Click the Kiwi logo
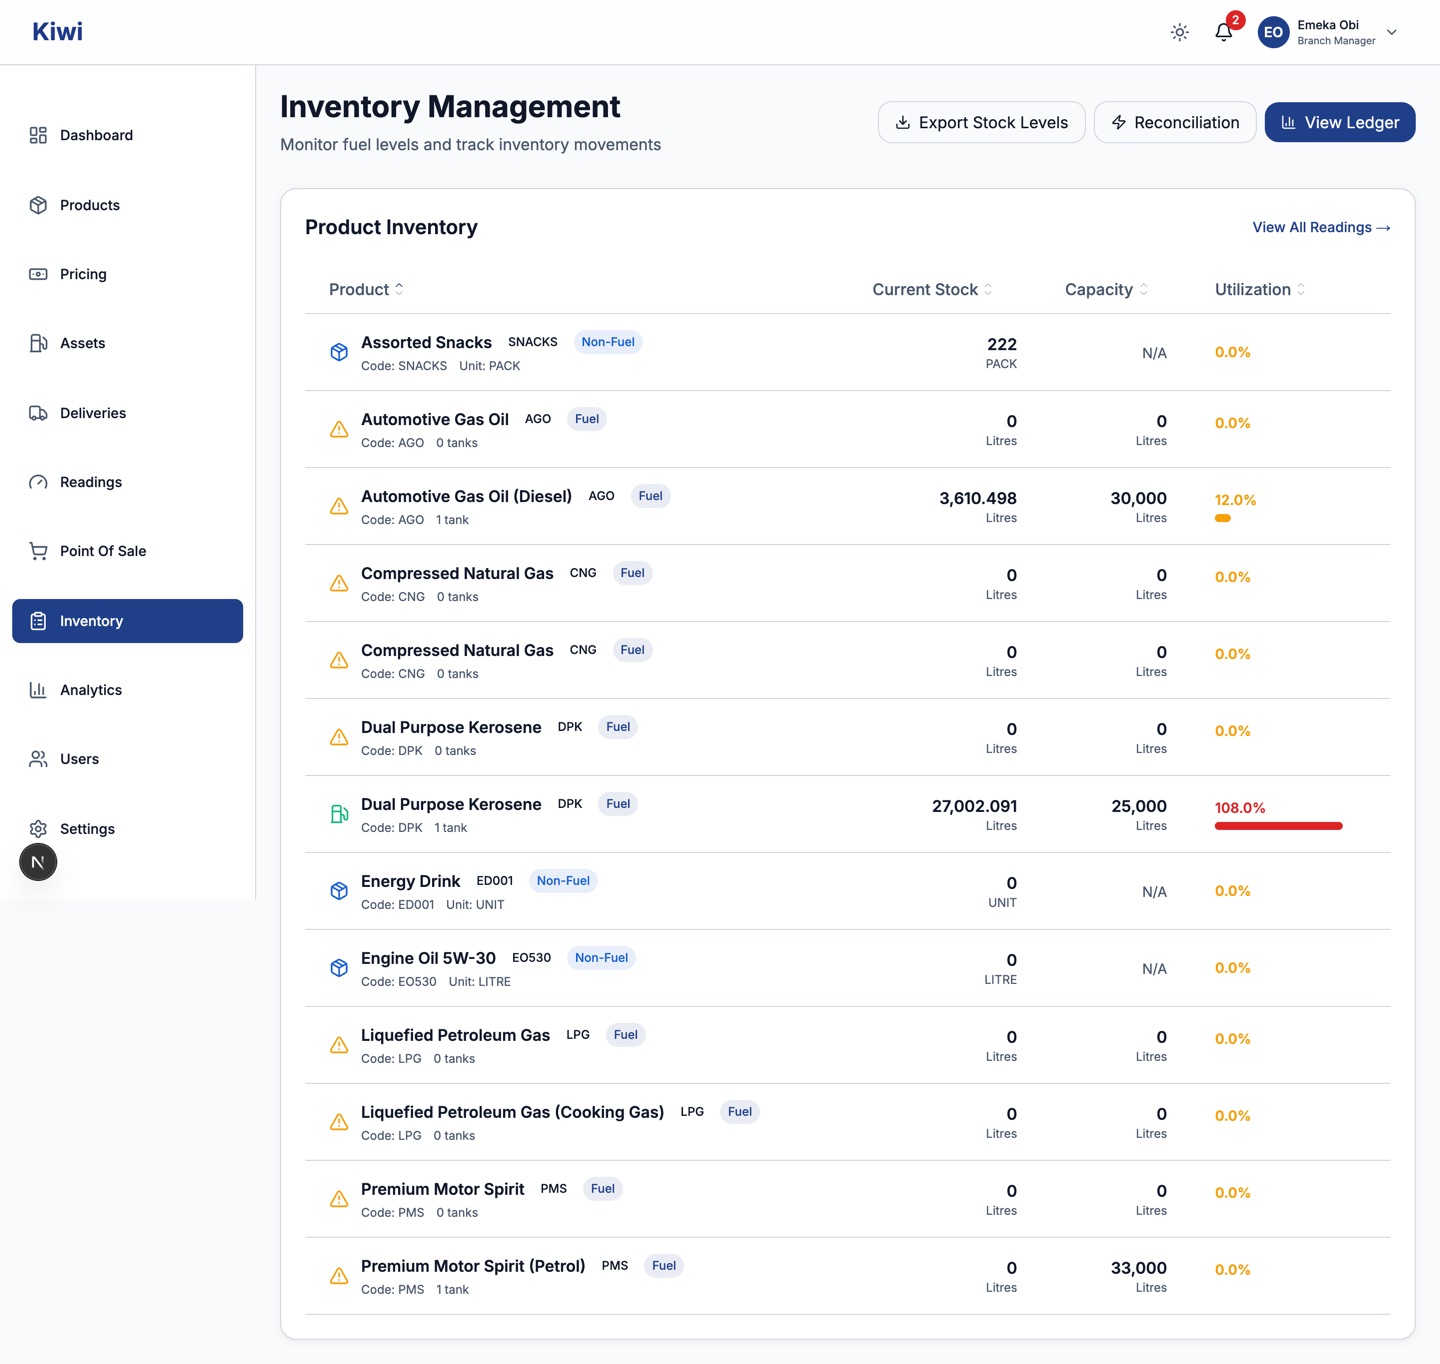 point(57,32)
